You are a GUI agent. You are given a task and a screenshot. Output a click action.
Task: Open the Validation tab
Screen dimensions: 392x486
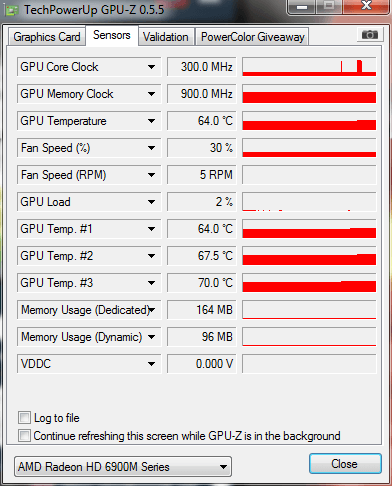(x=166, y=37)
